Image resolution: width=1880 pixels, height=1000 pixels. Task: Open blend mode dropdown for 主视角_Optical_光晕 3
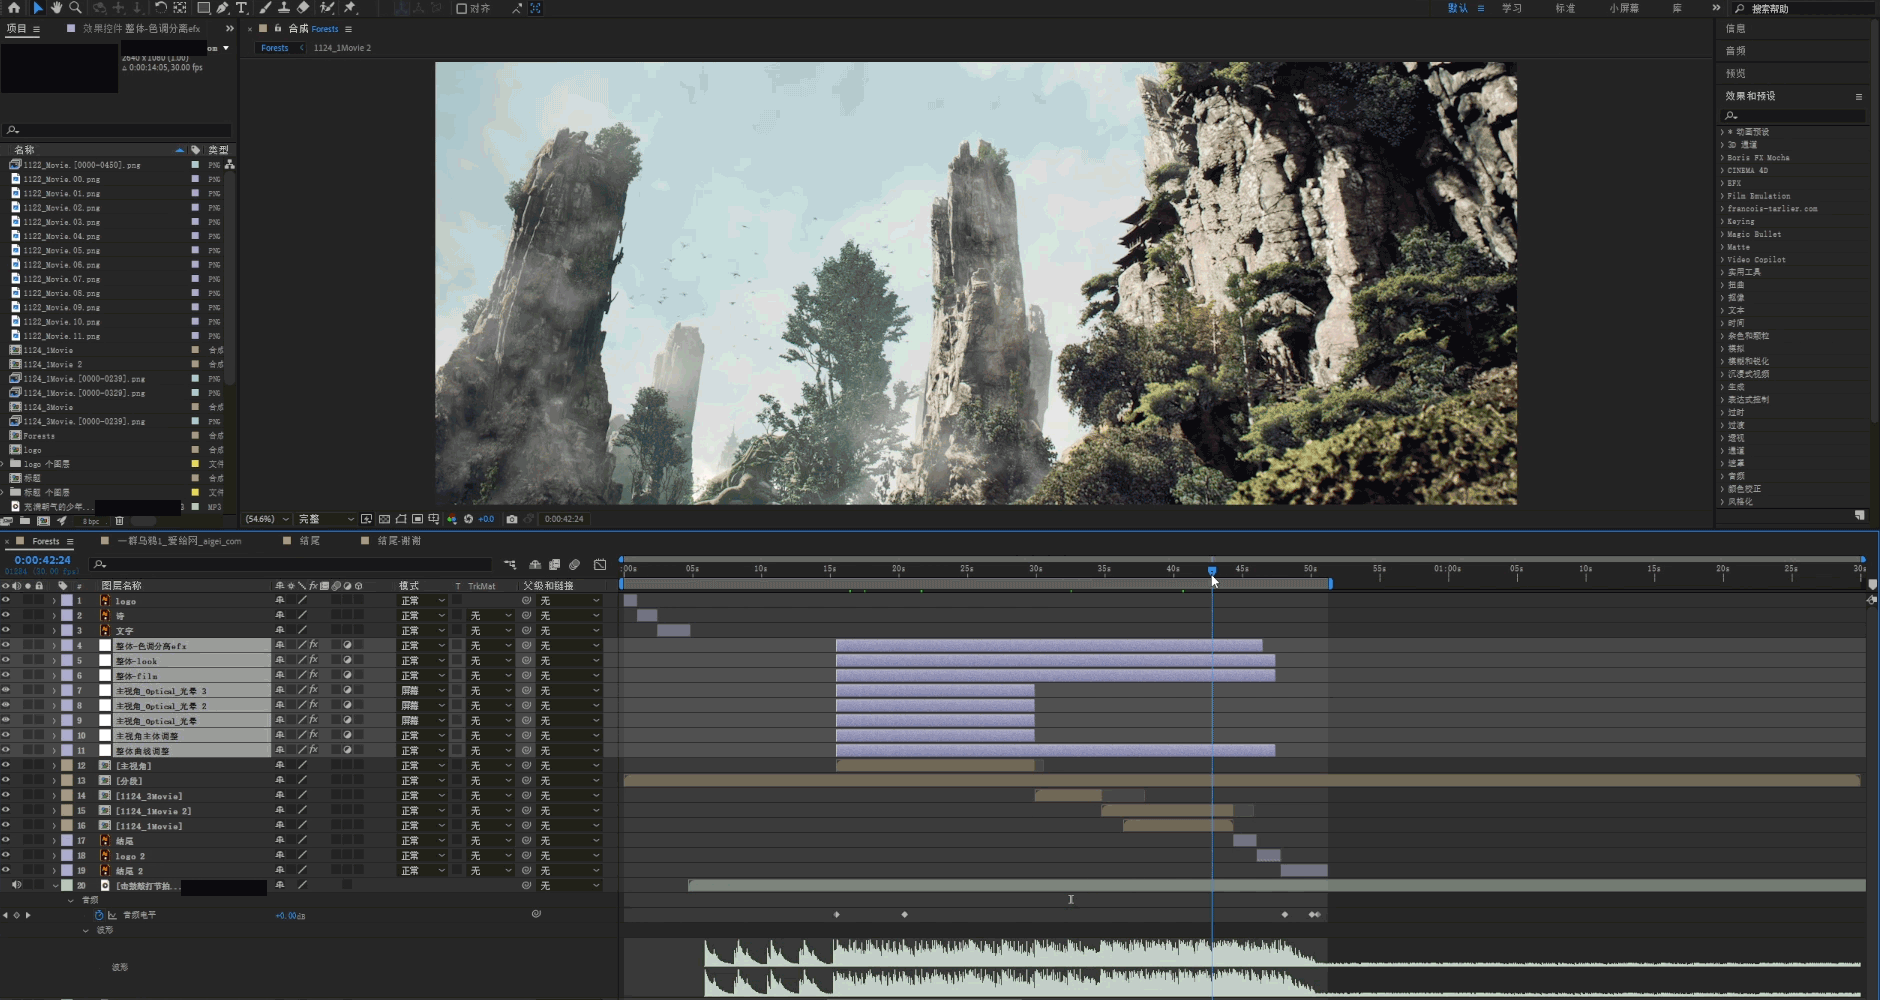click(x=422, y=691)
